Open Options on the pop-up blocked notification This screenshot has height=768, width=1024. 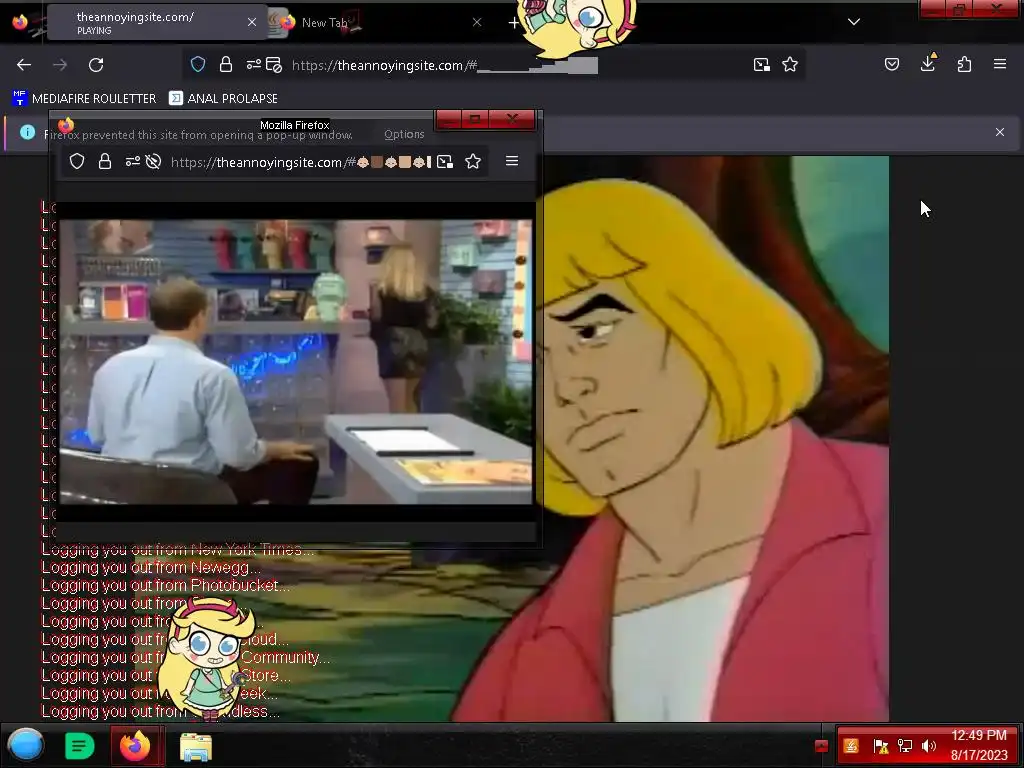[x=404, y=134]
